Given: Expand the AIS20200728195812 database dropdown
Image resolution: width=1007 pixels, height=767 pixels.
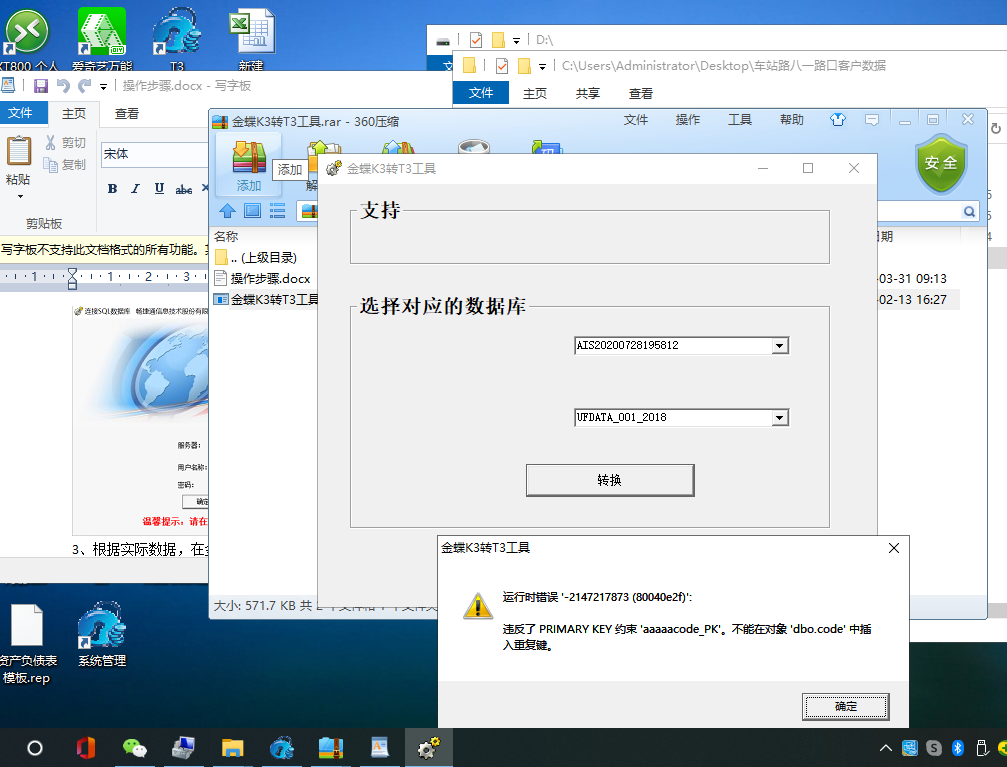Looking at the screenshot, I should coord(780,346).
